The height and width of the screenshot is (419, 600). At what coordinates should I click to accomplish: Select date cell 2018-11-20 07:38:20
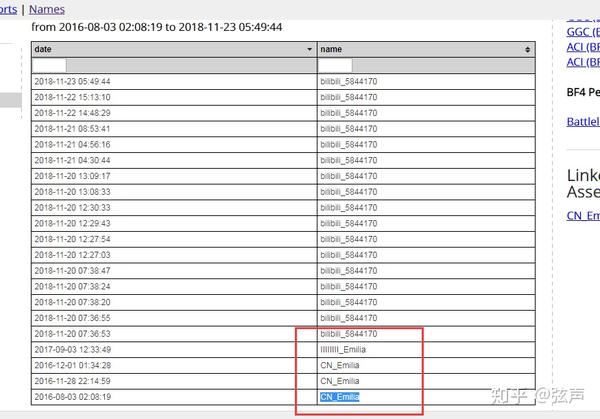(x=174, y=302)
